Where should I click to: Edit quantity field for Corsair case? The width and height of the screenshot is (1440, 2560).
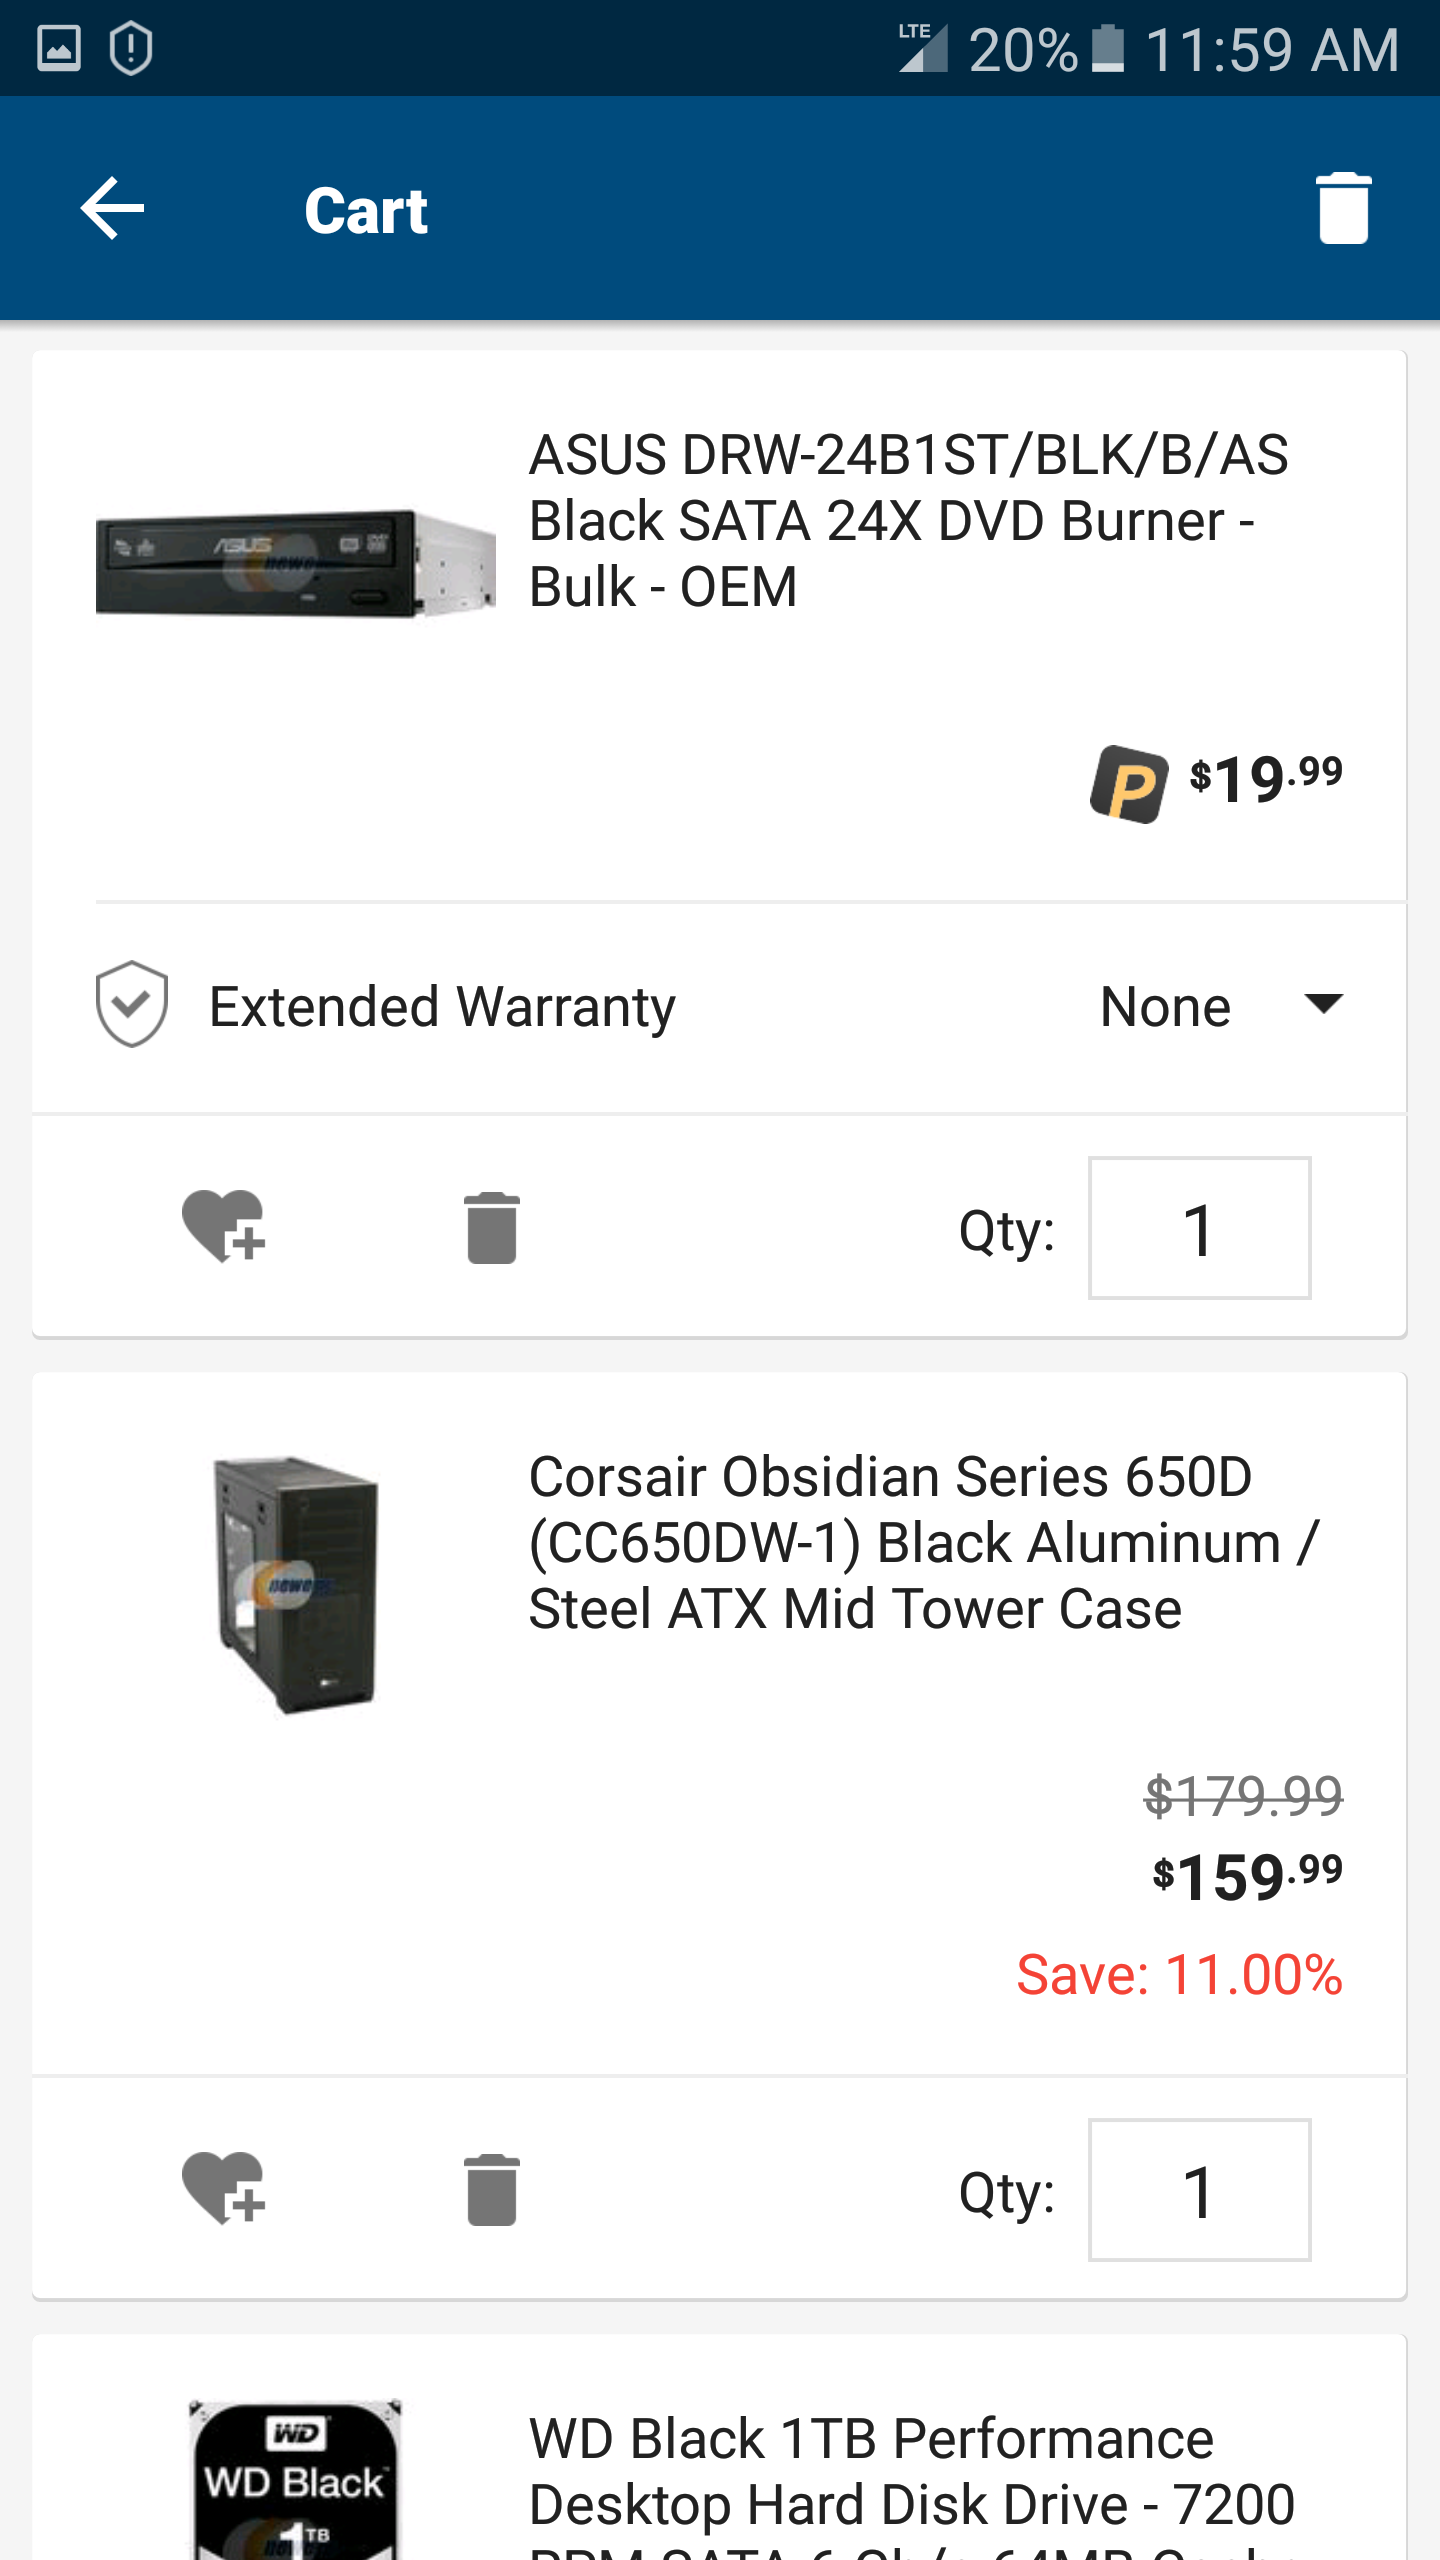[x=1199, y=2189]
